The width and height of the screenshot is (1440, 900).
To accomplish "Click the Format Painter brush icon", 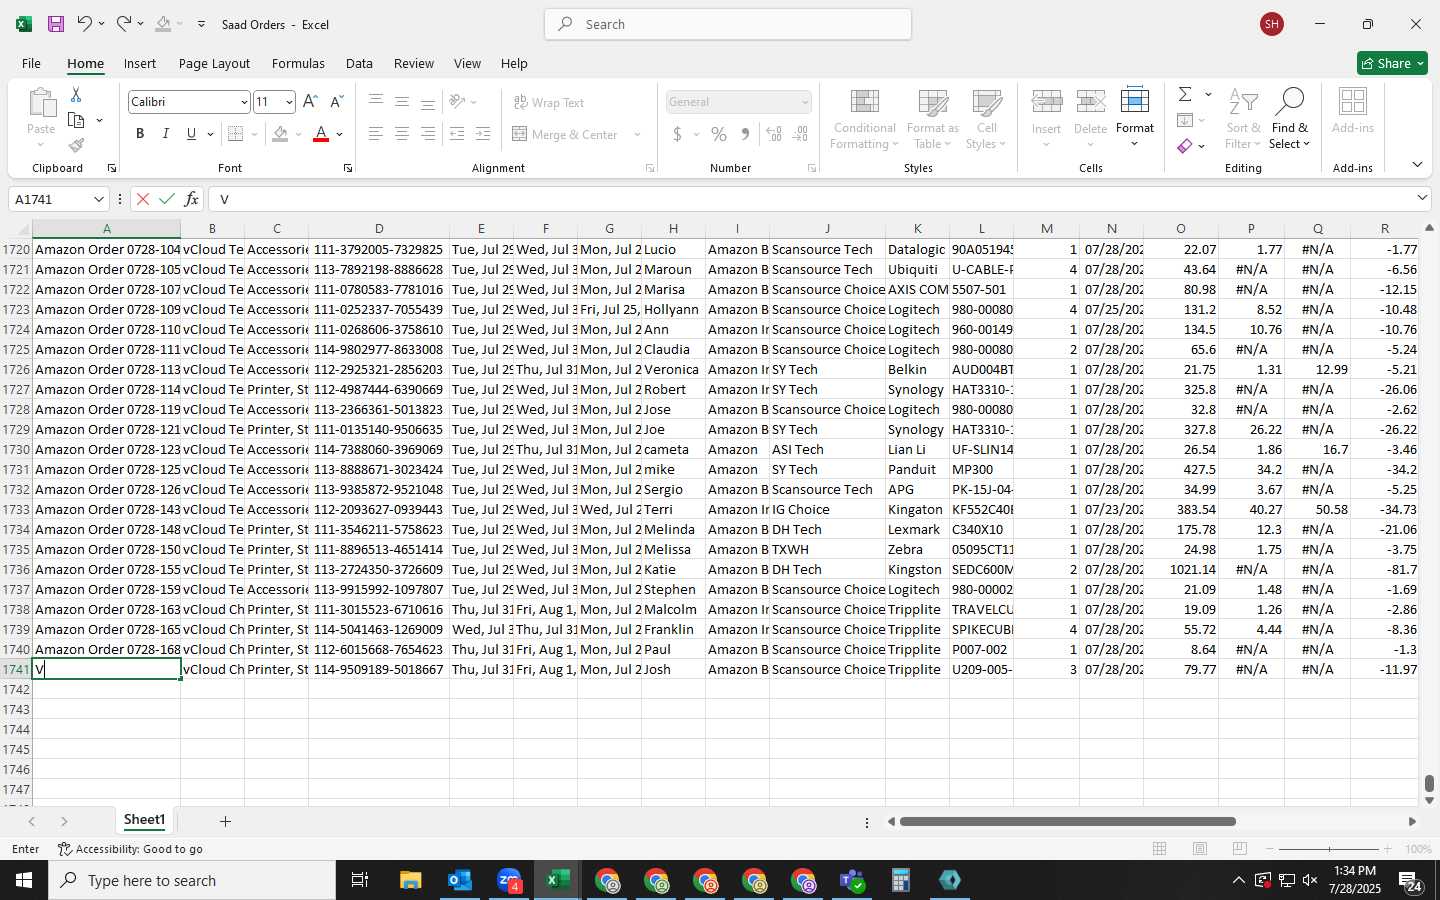I will pos(76,146).
